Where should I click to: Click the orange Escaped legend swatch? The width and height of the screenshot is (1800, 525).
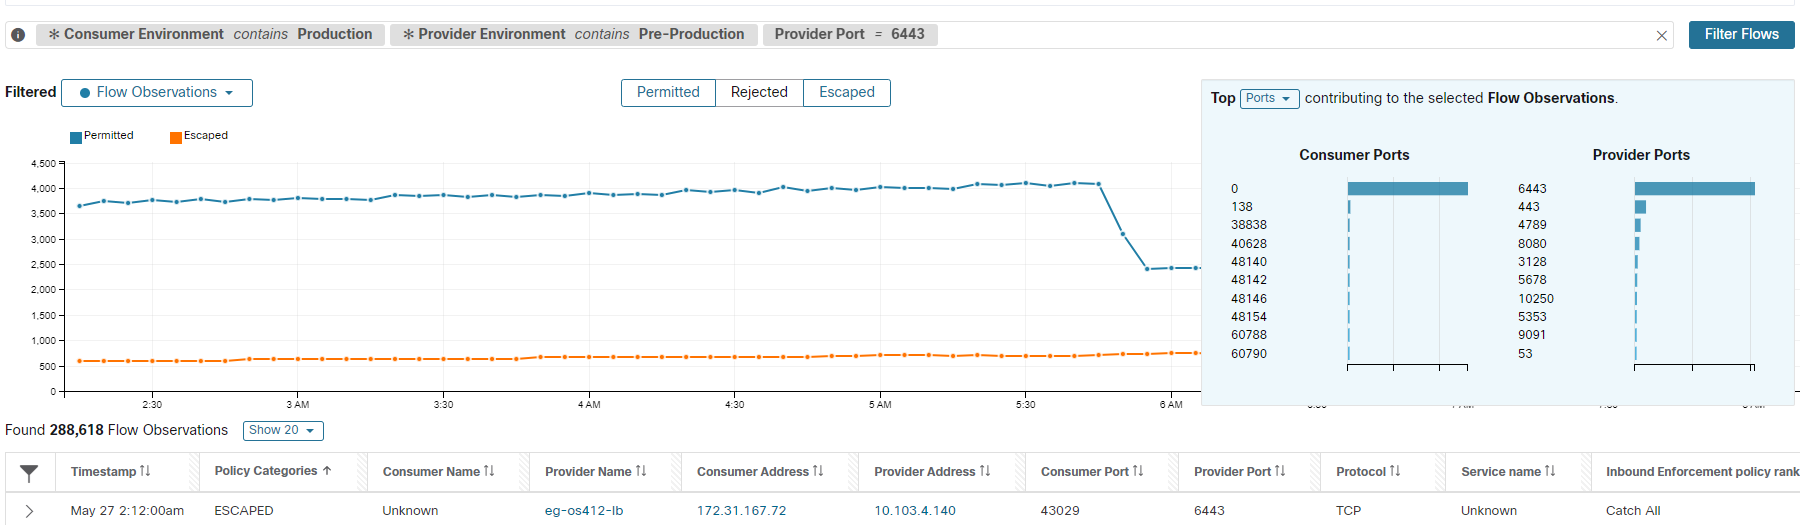[x=176, y=137]
